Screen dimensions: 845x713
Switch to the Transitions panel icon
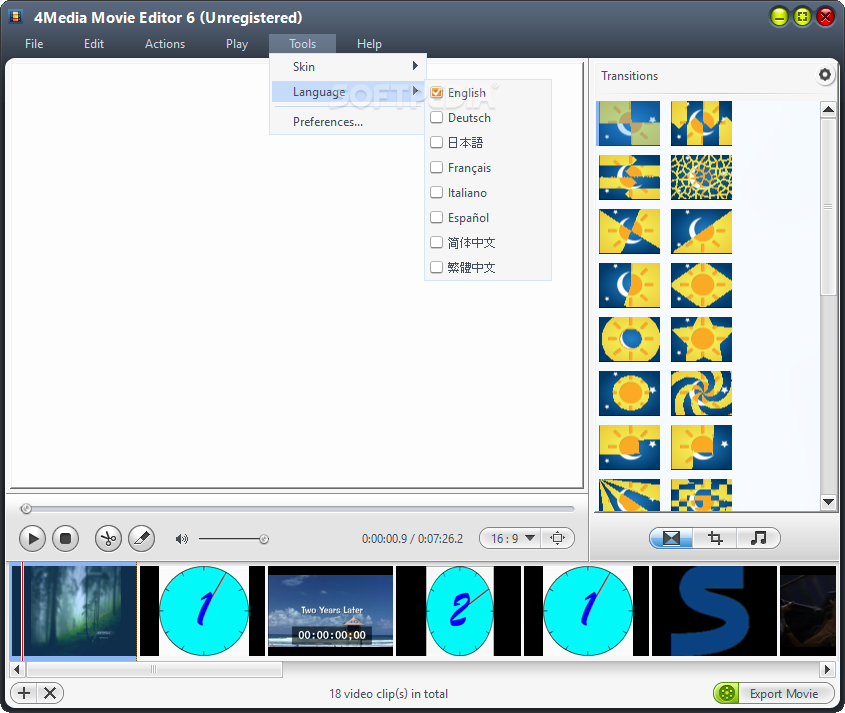point(671,538)
